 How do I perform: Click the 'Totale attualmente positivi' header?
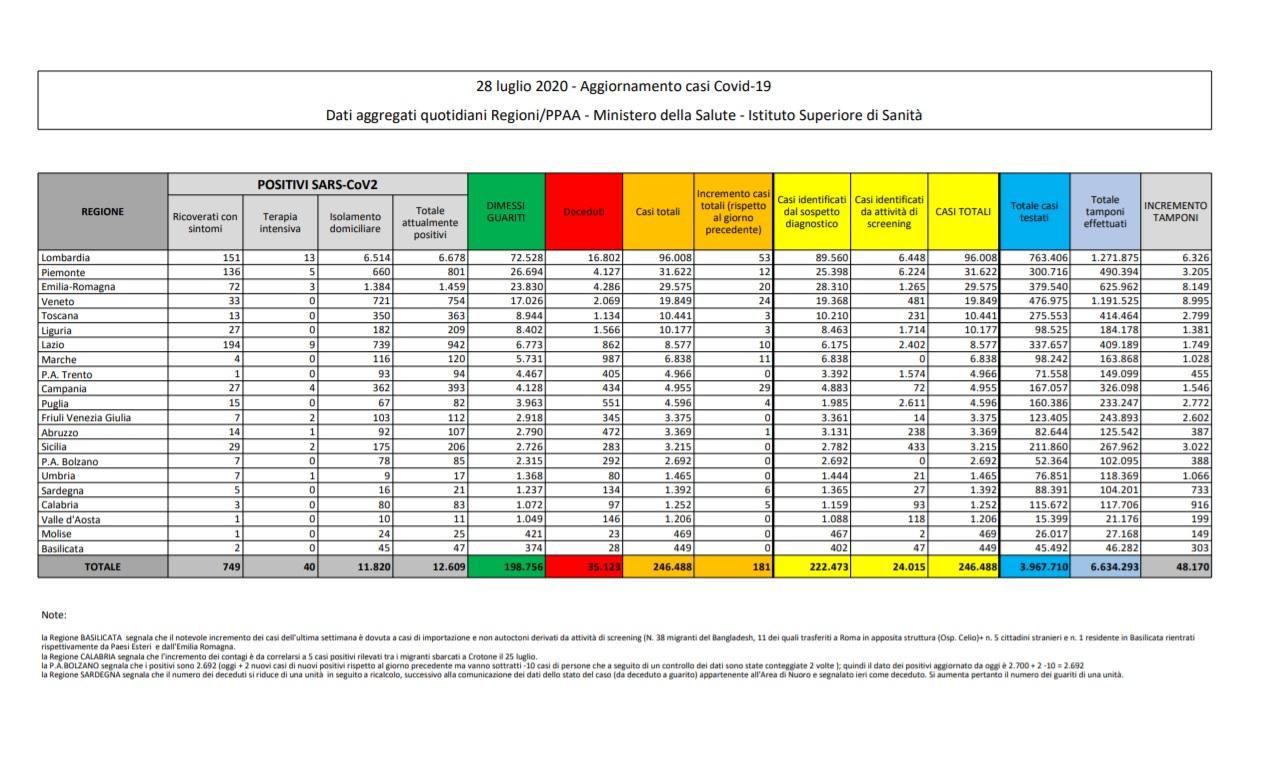[x=430, y=222]
